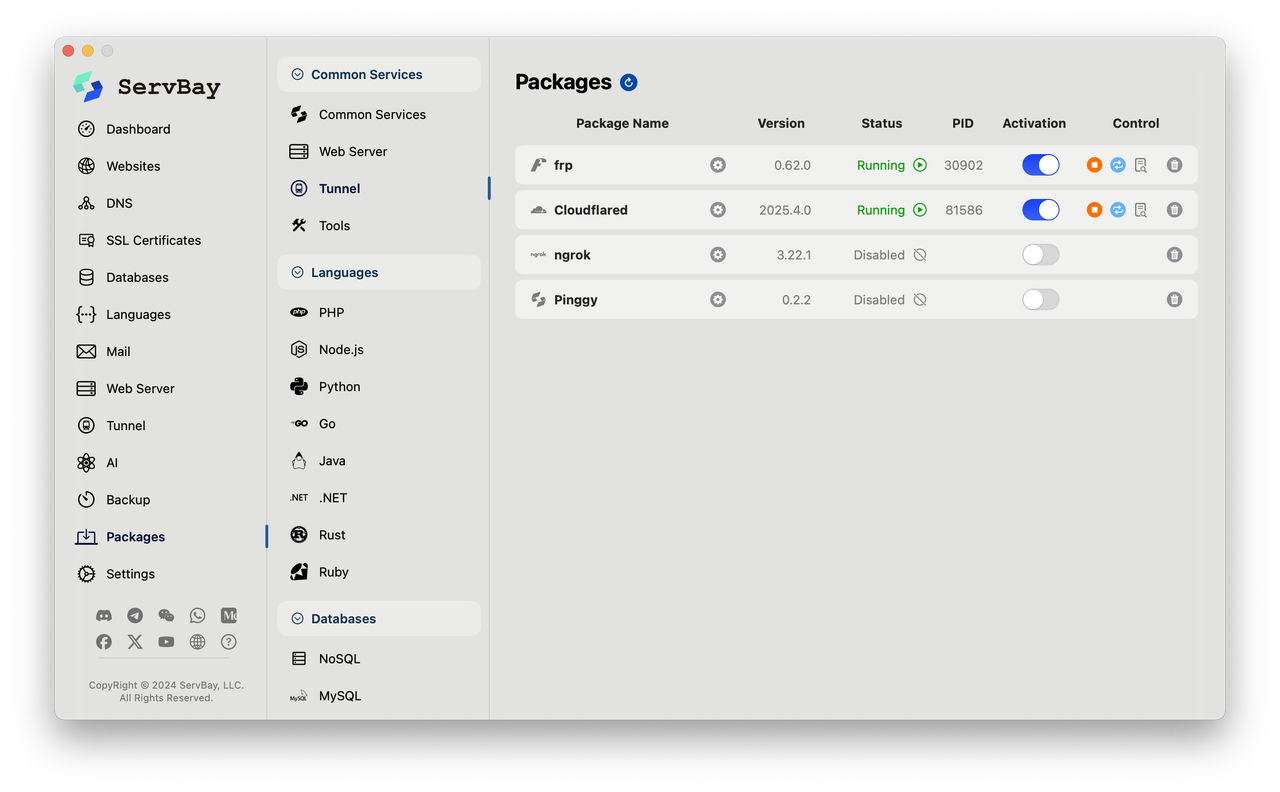
Task: Open ServBay Medium link
Action: (229, 616)
